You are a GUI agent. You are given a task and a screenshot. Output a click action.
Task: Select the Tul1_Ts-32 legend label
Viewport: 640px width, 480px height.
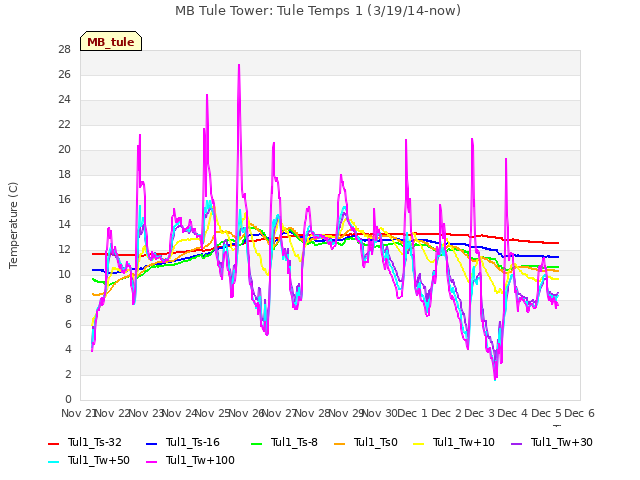(95, 442)
